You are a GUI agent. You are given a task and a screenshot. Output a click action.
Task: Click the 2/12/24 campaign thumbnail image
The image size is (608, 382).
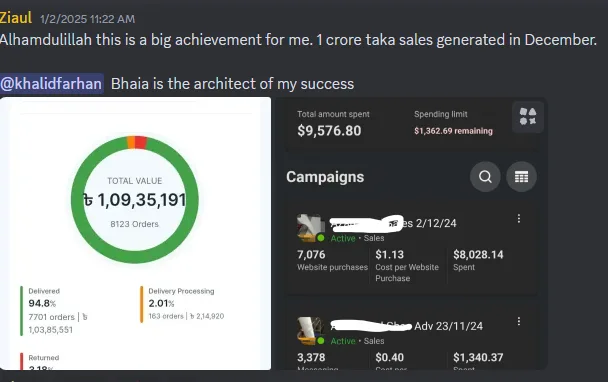click(311, 228)
